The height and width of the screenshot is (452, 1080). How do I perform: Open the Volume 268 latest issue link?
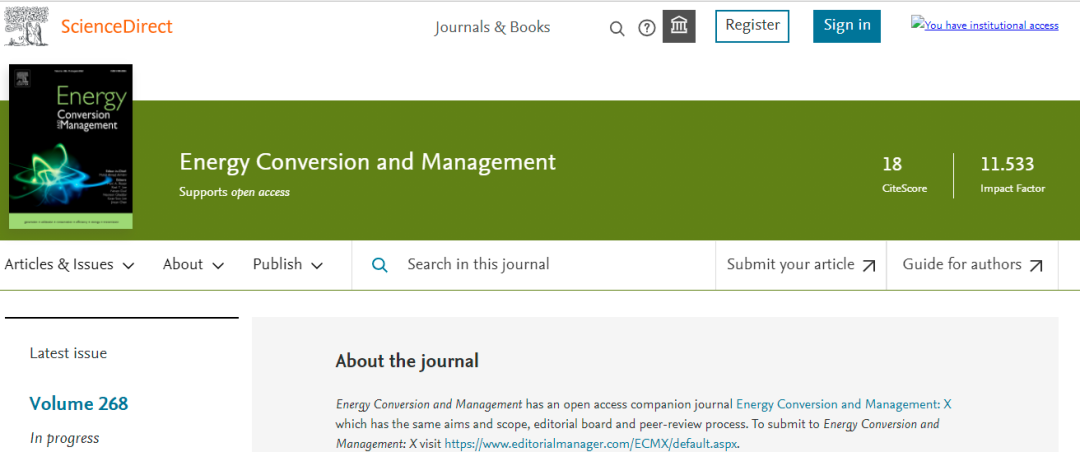coord(79,404)
